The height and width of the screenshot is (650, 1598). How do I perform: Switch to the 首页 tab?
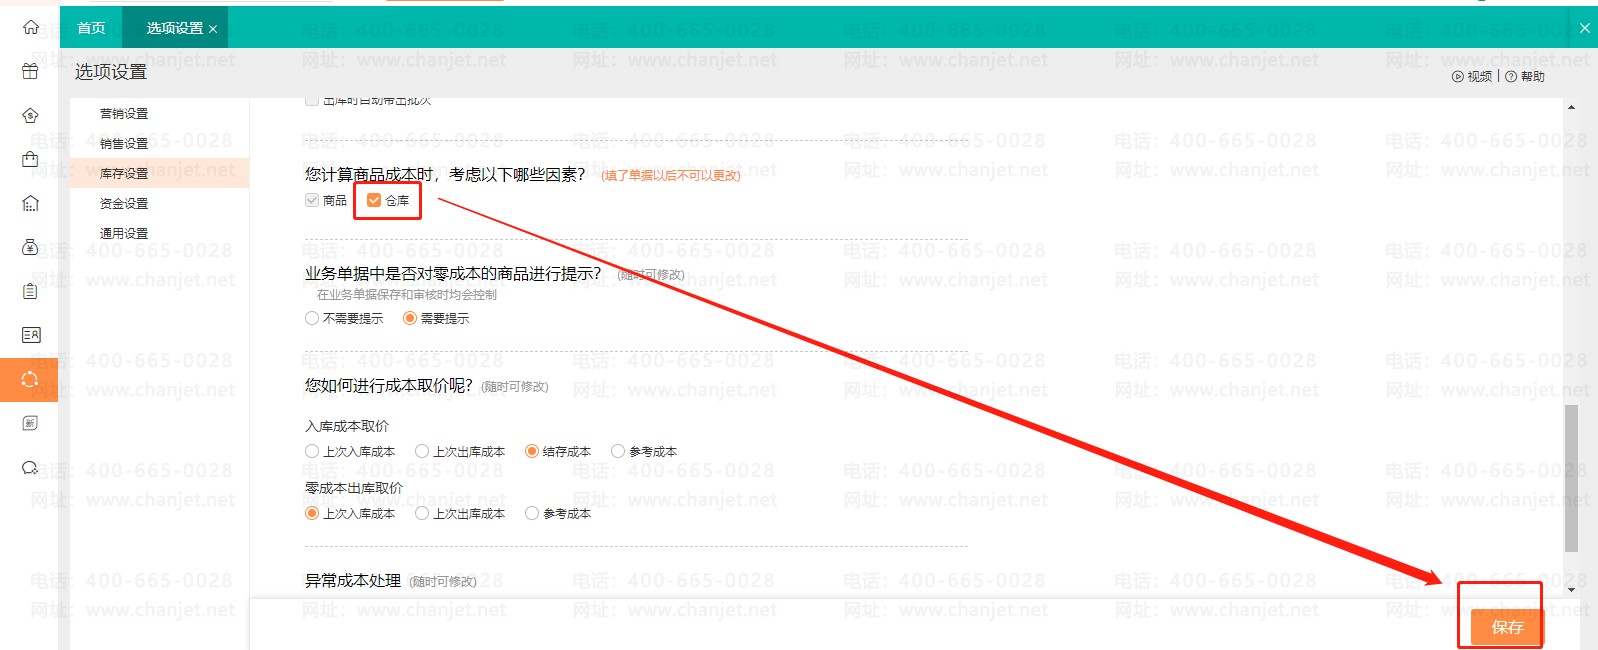click(91, 28)
